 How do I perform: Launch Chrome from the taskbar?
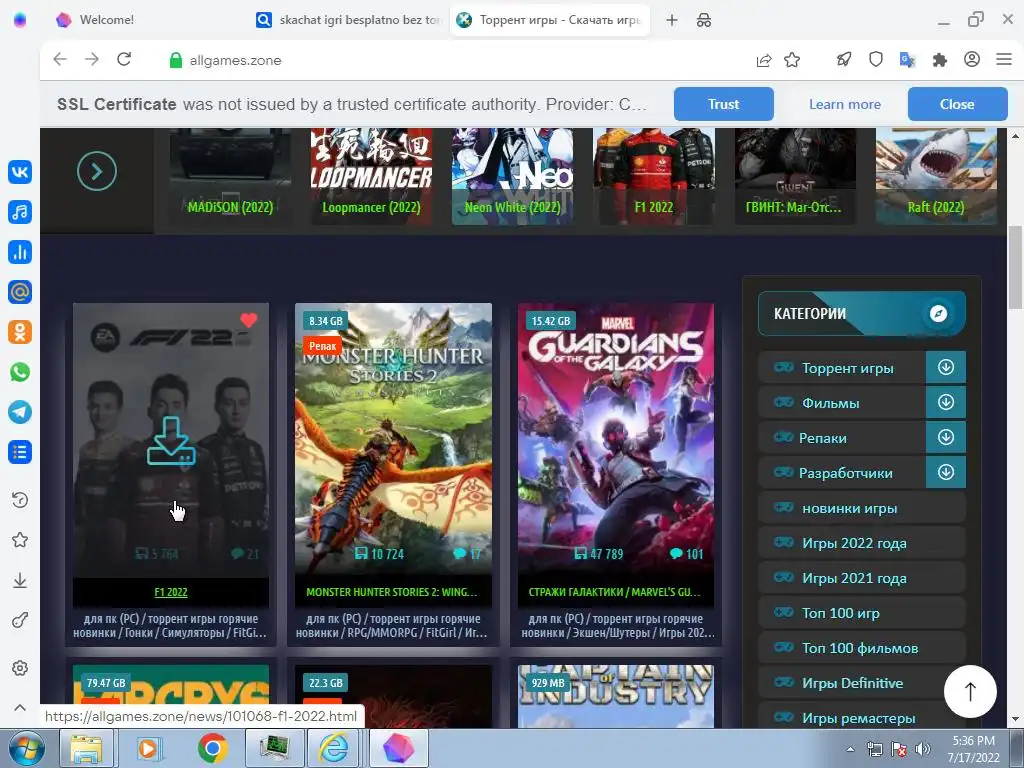(x=212, y=748)
